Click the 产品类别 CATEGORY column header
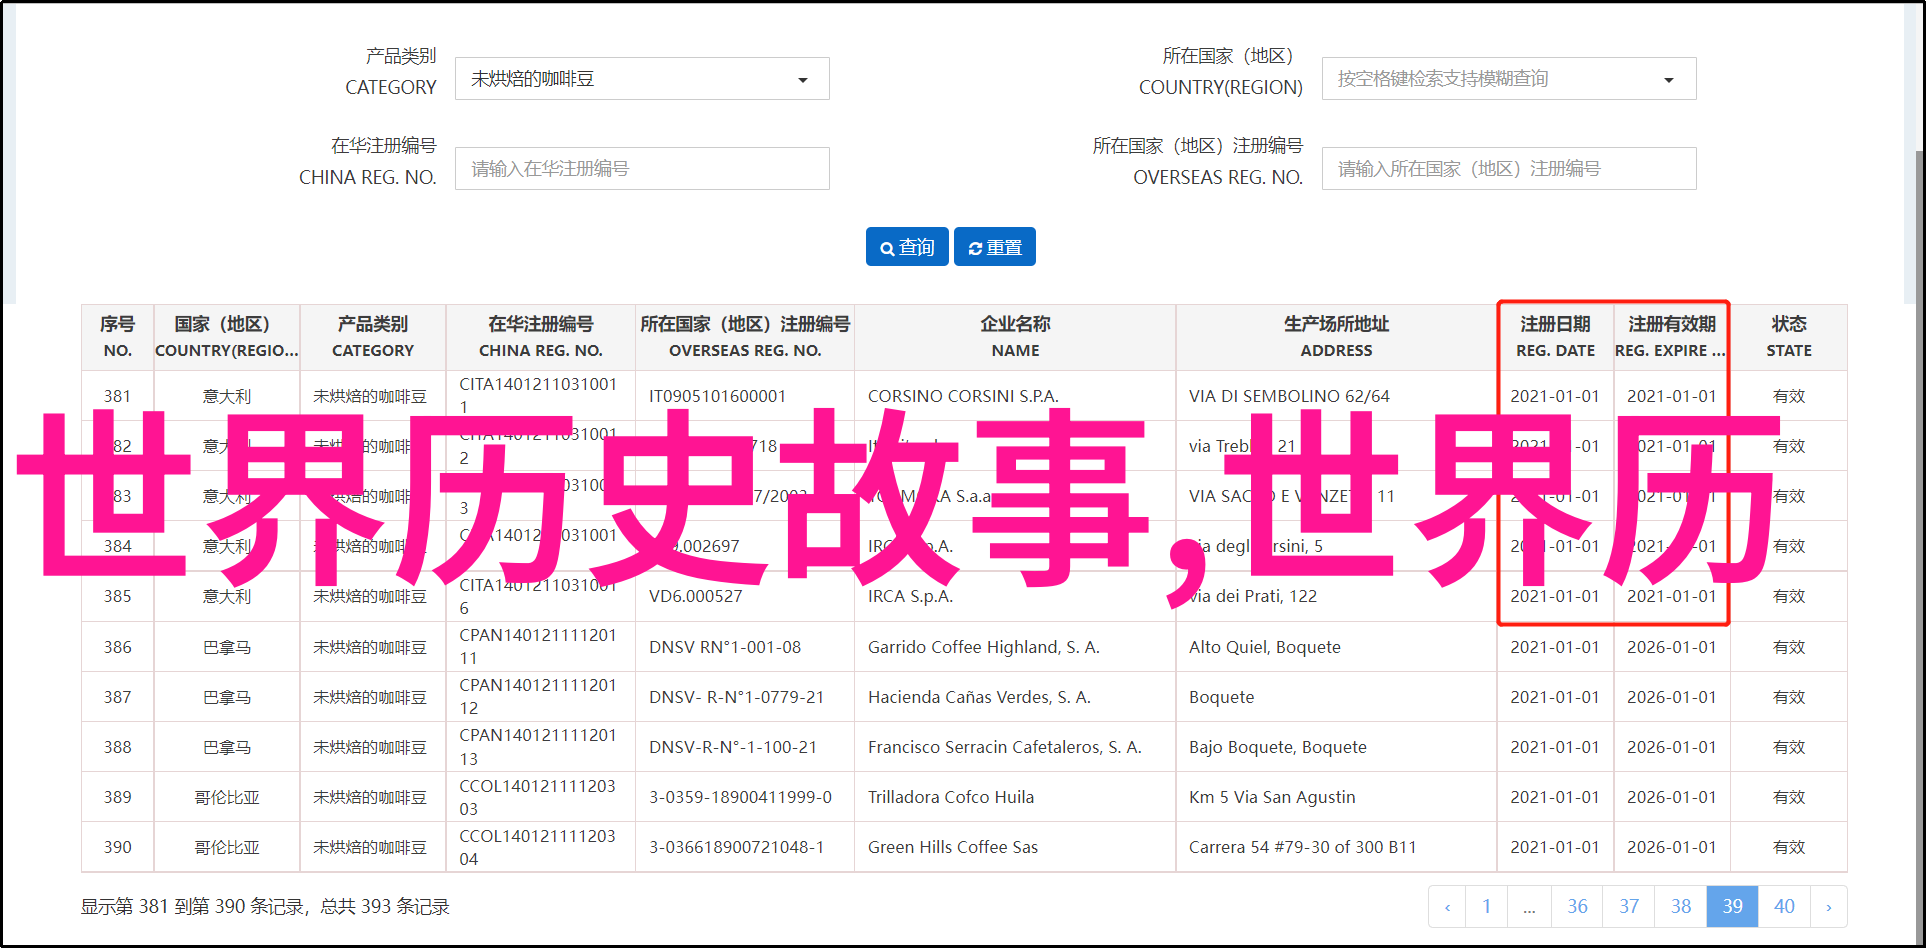Screen dimensions: 1927x950 [373, 337]
